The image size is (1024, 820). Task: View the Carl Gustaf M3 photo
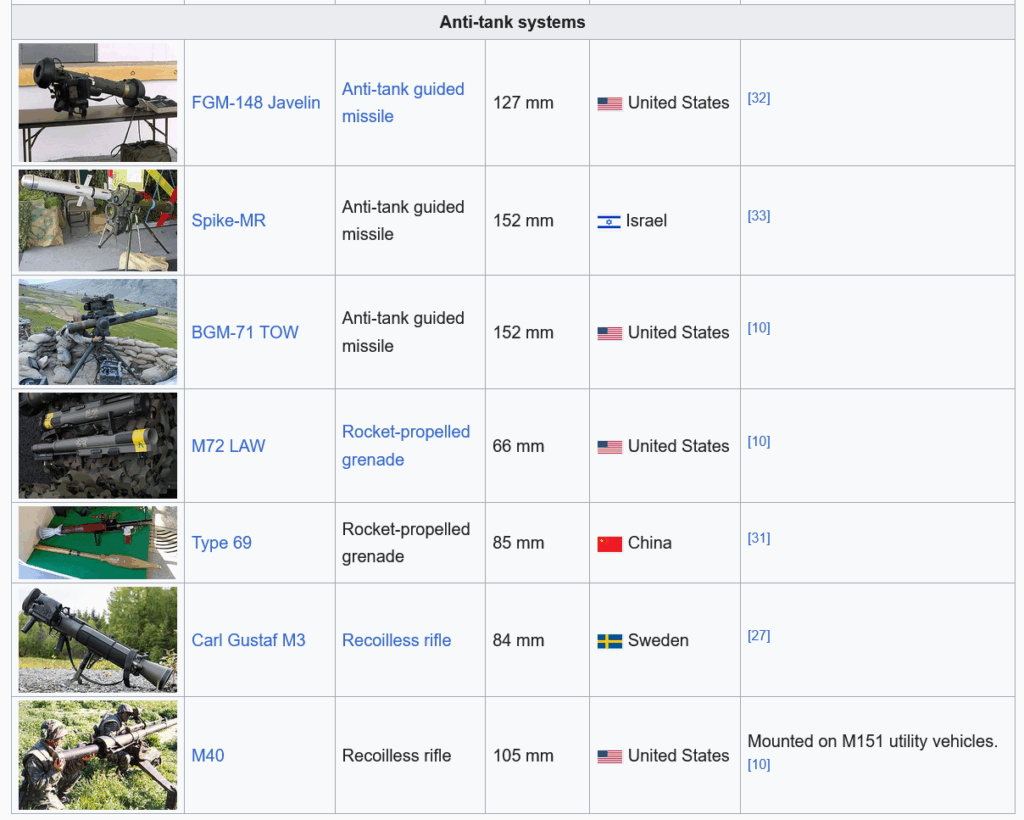(98, 640)
